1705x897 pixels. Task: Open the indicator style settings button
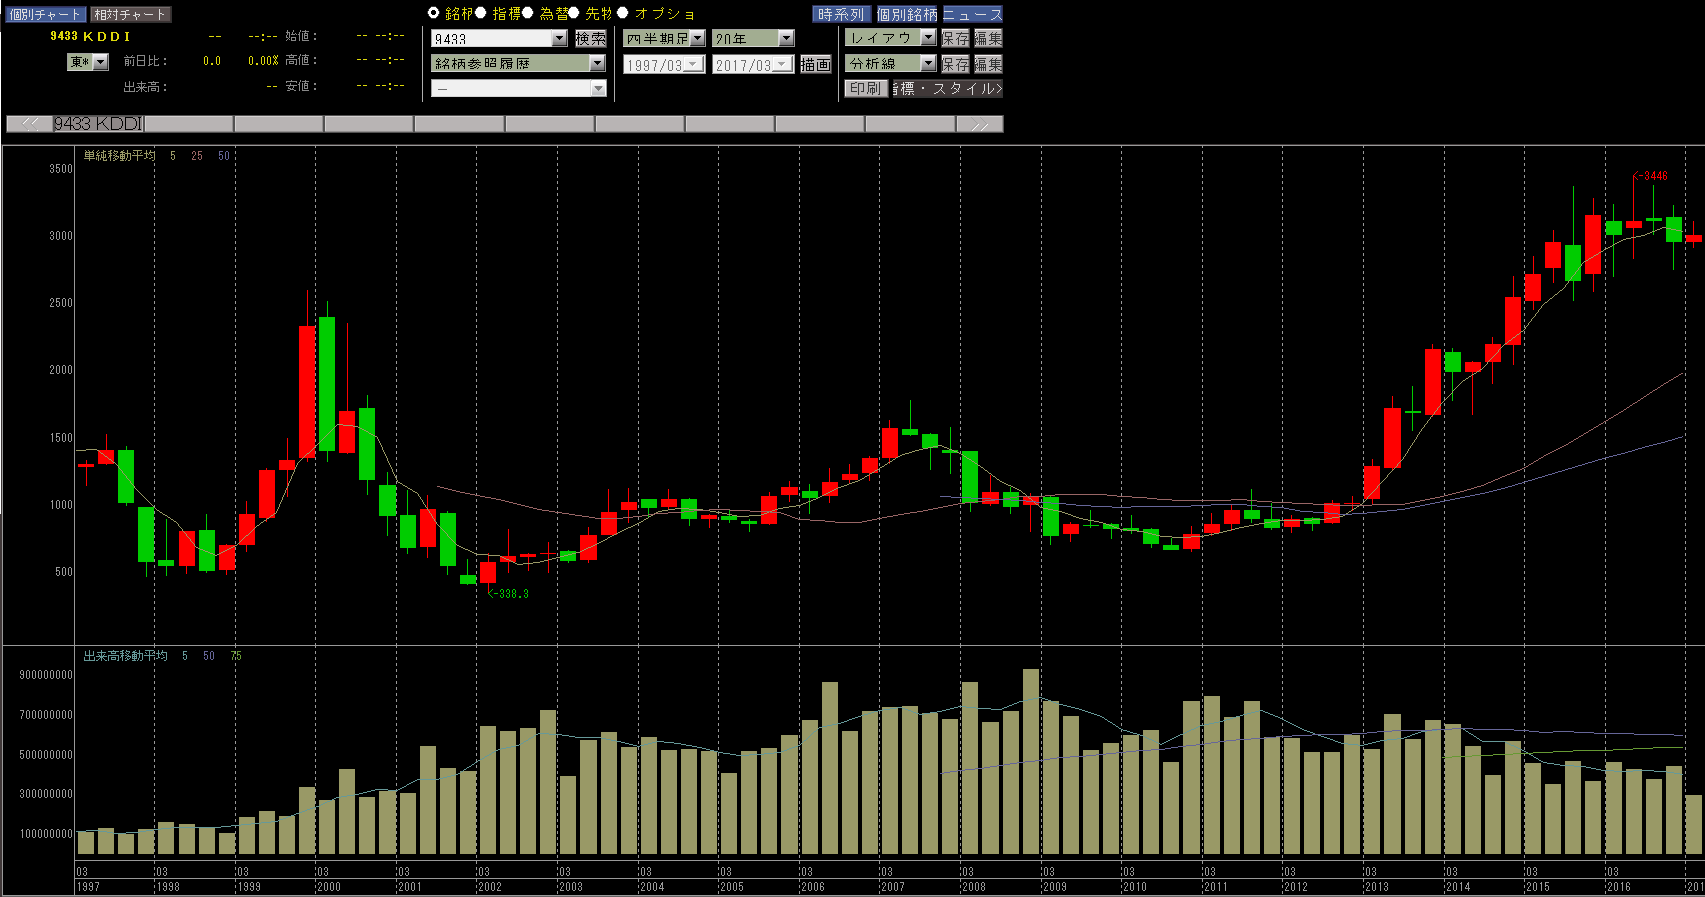(947, 88)
